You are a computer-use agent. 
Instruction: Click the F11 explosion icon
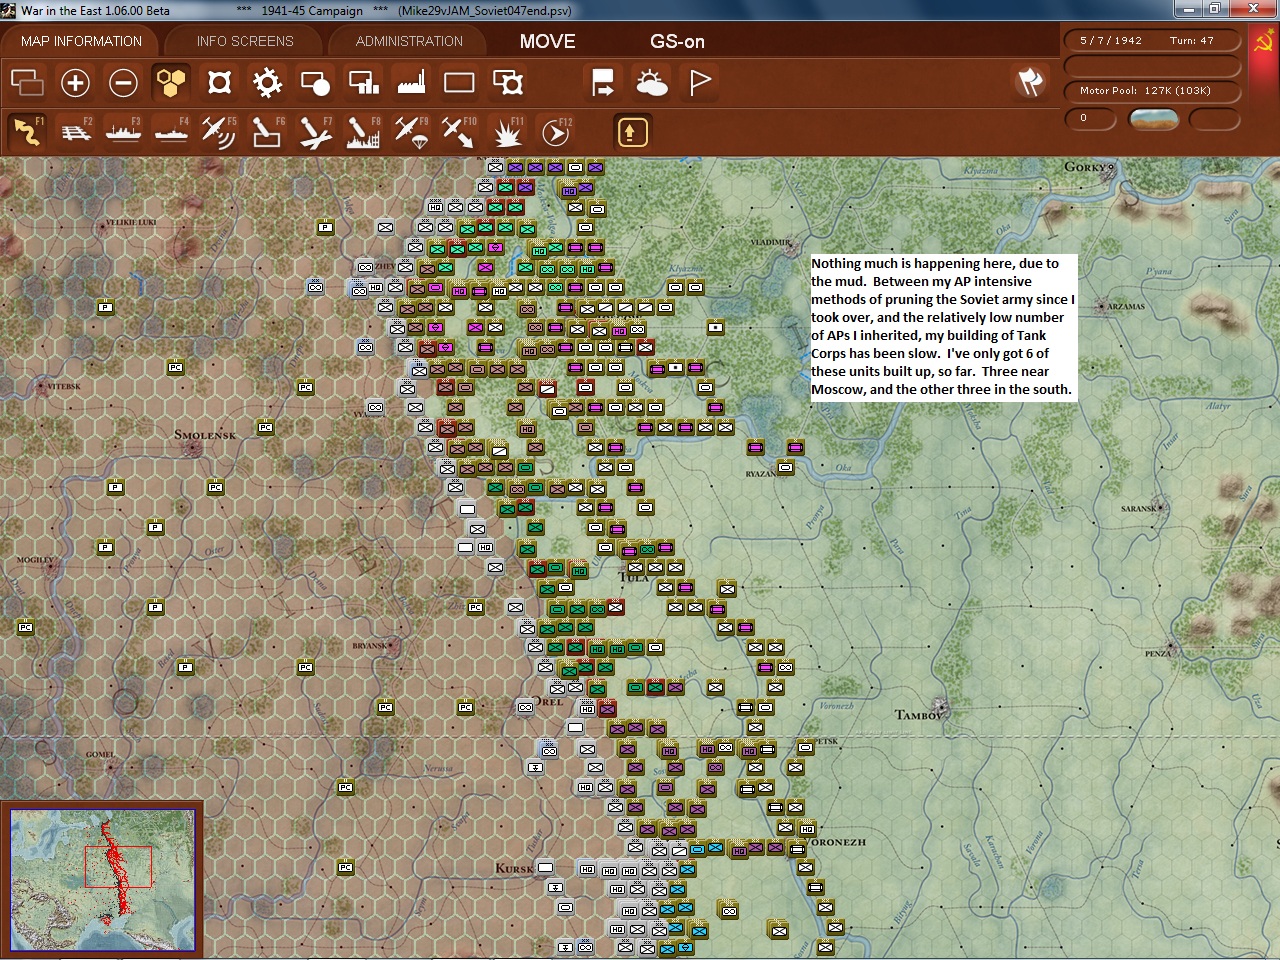tap(507, 131)
